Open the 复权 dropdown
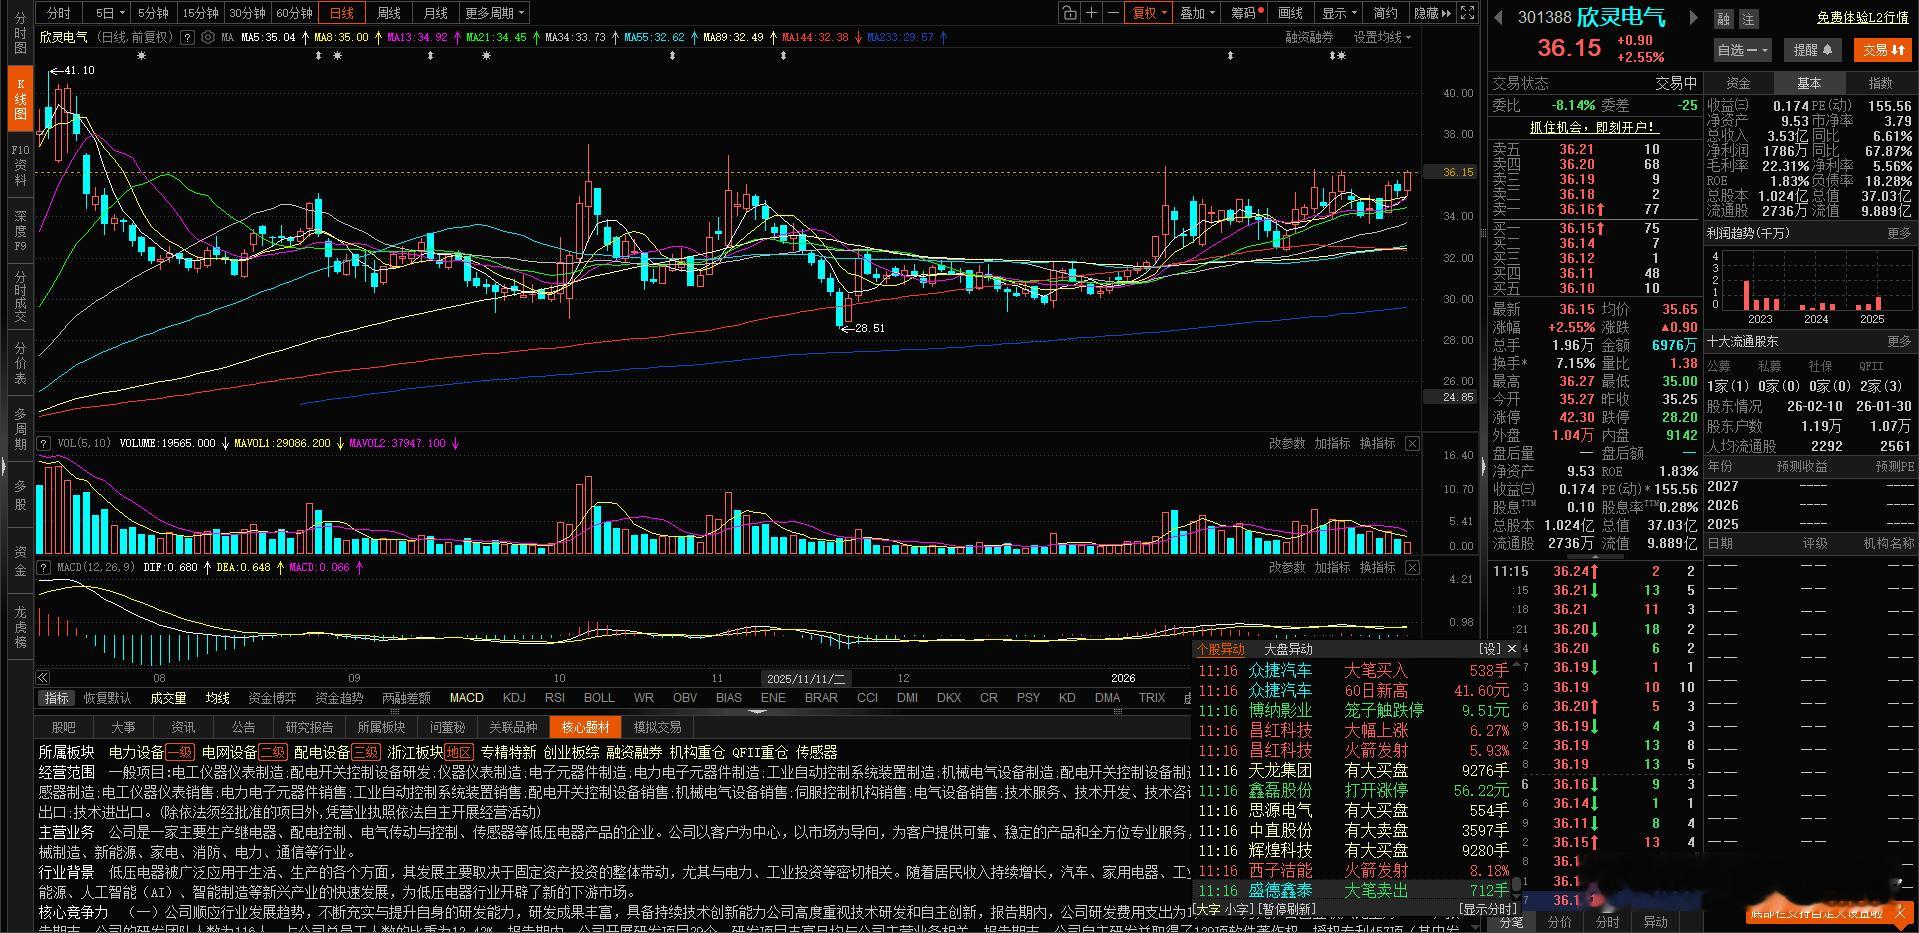Screen dimensions: 1919x933 [x=1149, y=13]
